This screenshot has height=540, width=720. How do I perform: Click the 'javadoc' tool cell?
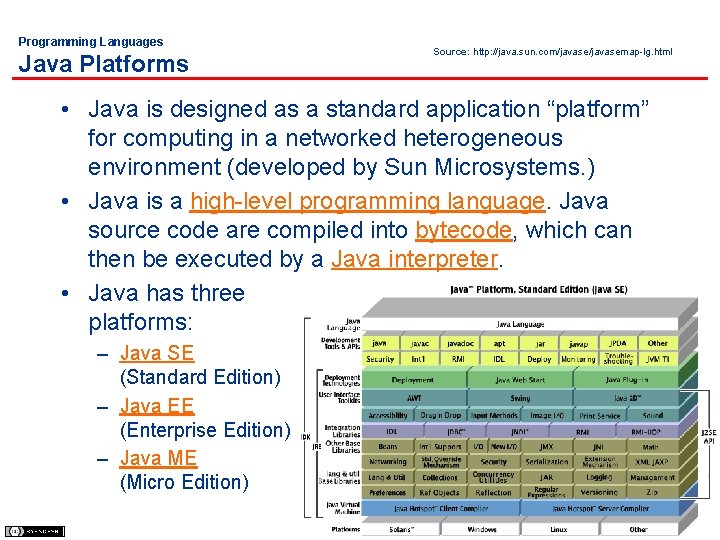(x=460, y=343)
